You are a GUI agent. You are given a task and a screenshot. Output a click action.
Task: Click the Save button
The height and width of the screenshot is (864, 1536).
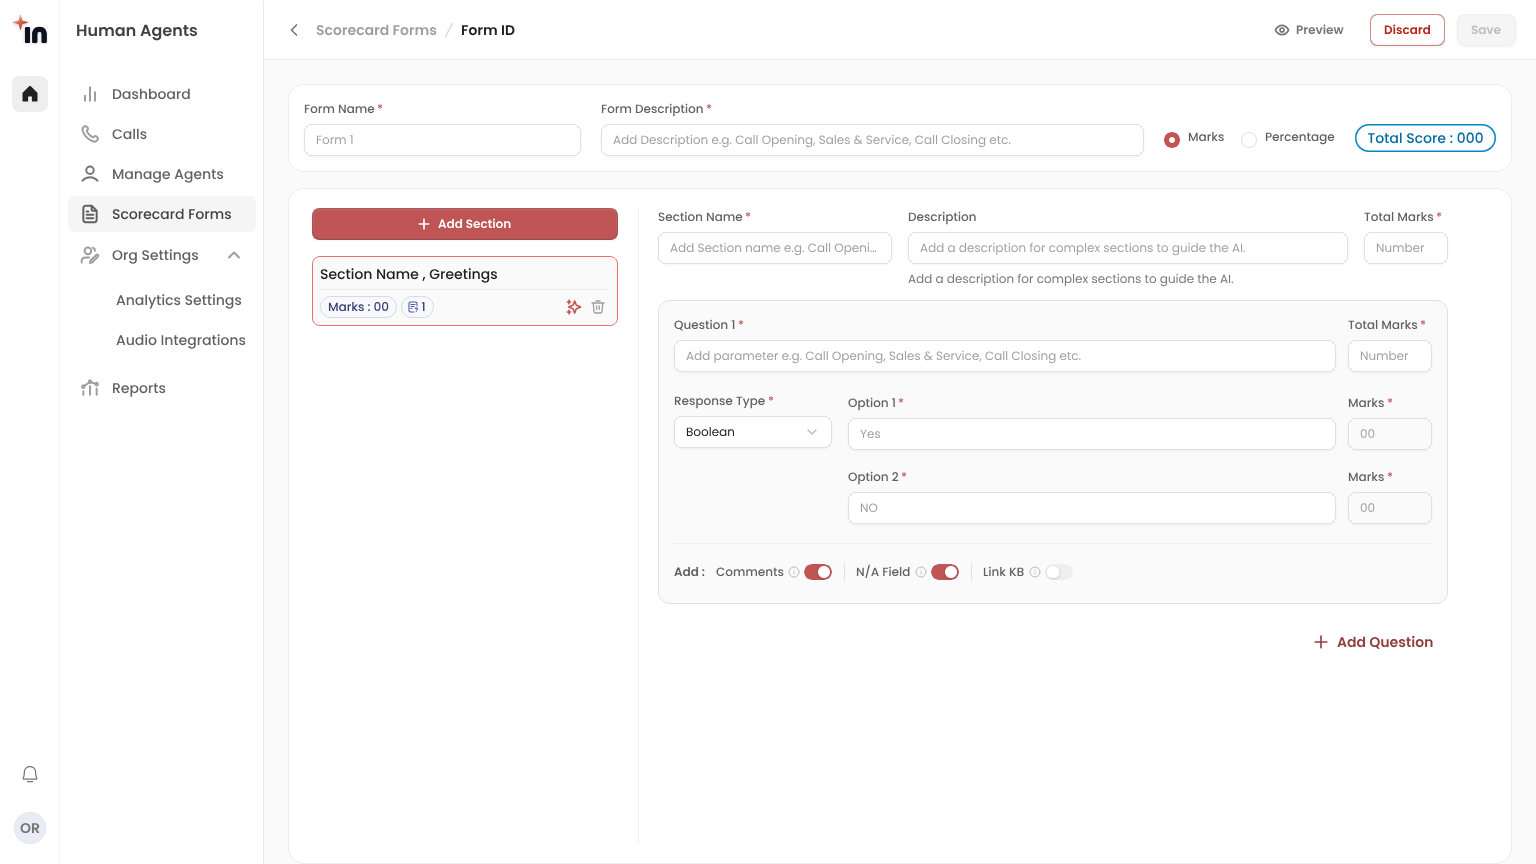(x=1486, y=30)
